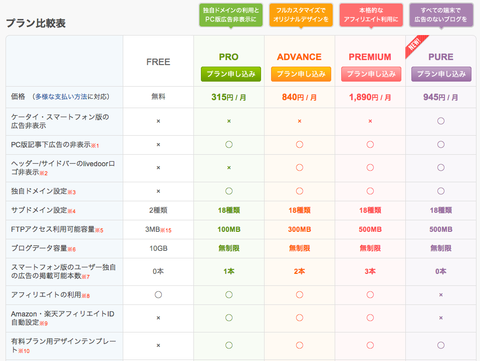The height and width of the screenshot is (361, 480).
Task: Click footnote ※5 beside FTPアクセス利用可能容量
Action: coord(99,230)
